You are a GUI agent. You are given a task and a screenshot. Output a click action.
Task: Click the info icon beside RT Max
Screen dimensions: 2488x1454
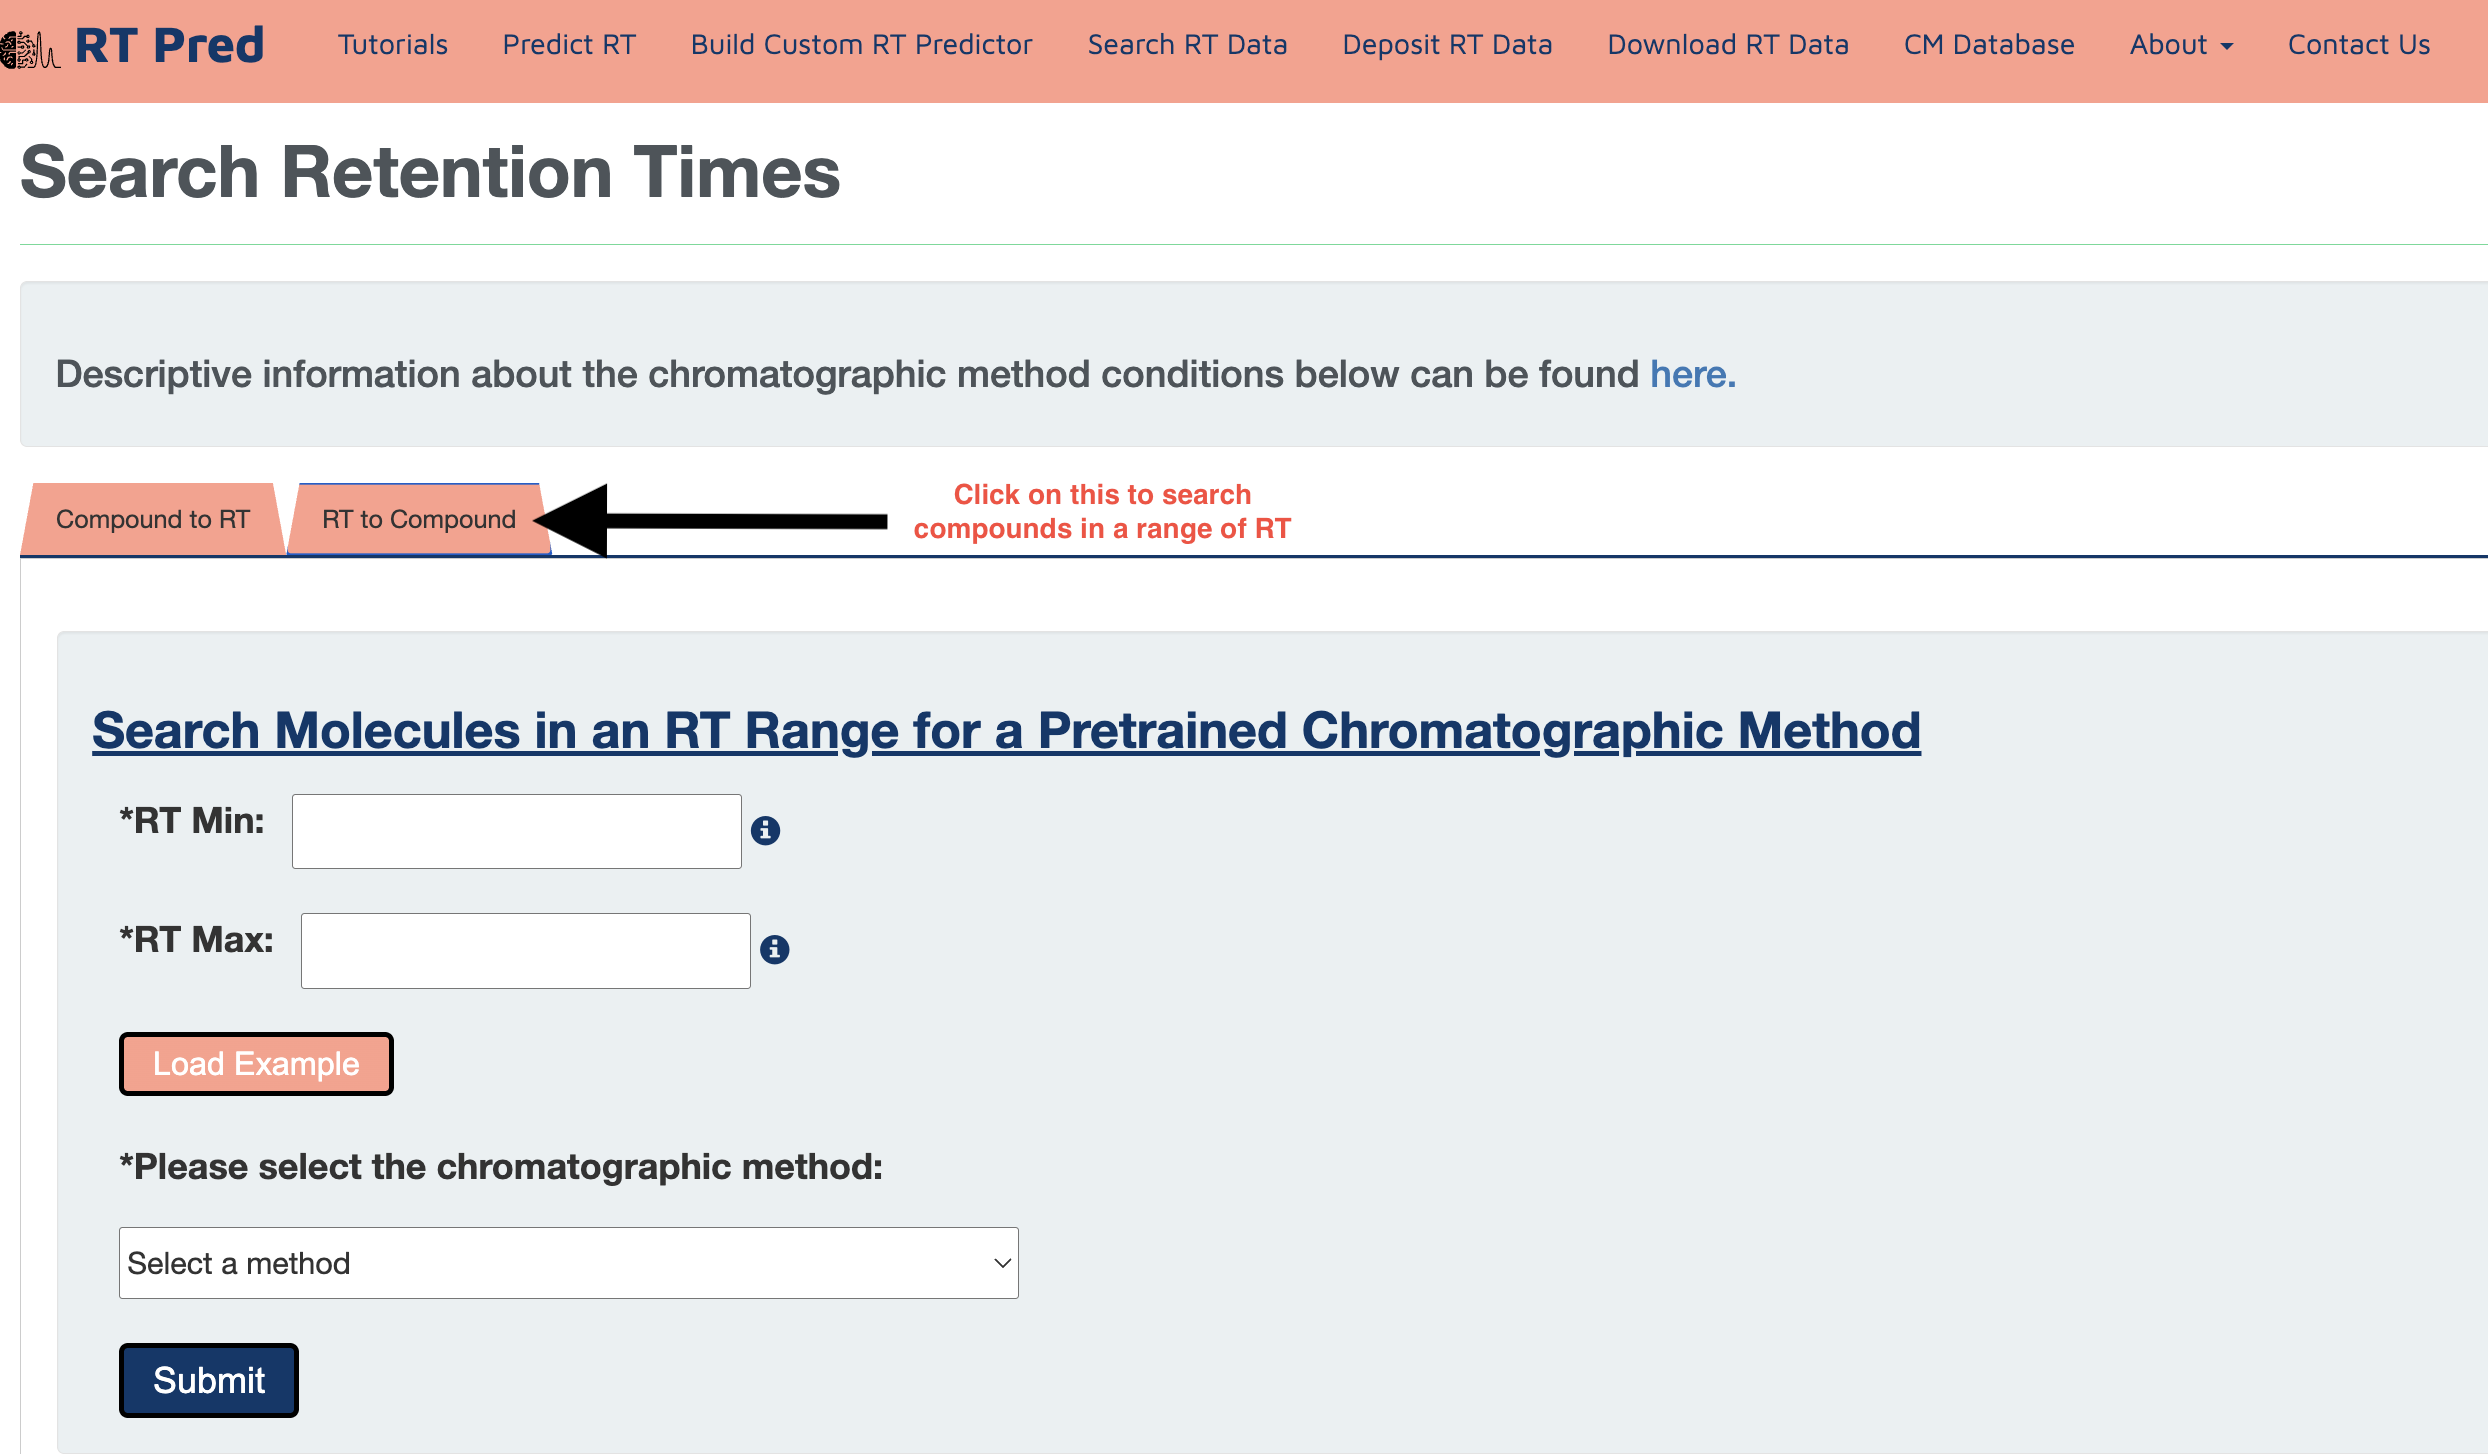pos(774,949)
